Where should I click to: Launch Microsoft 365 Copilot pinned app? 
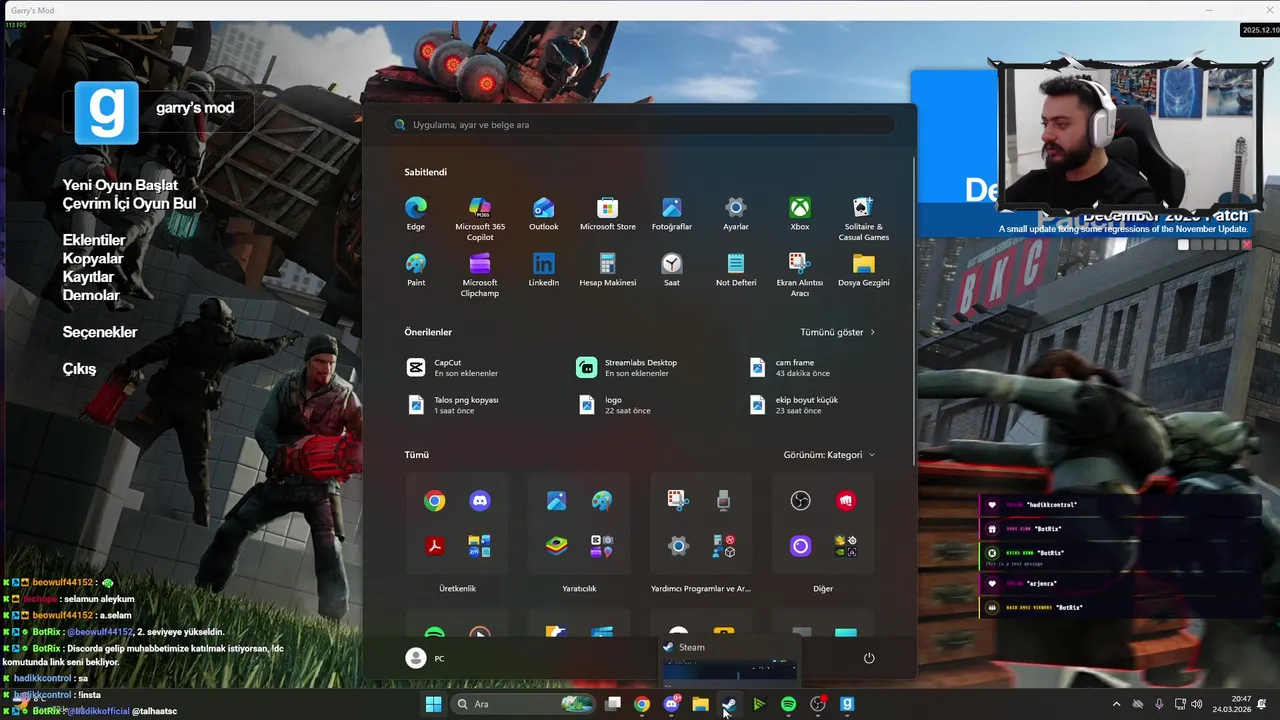click(x=480, y=219)
